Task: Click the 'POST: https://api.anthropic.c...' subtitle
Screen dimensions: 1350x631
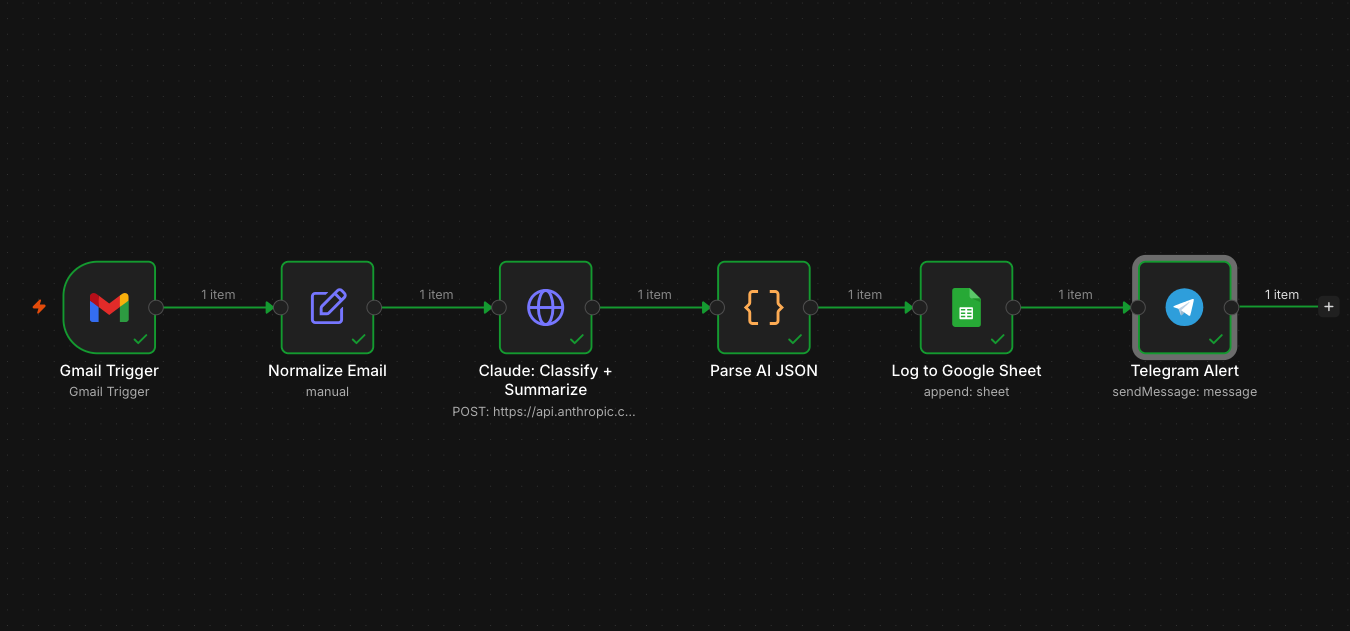Action: tap(544, 411)
